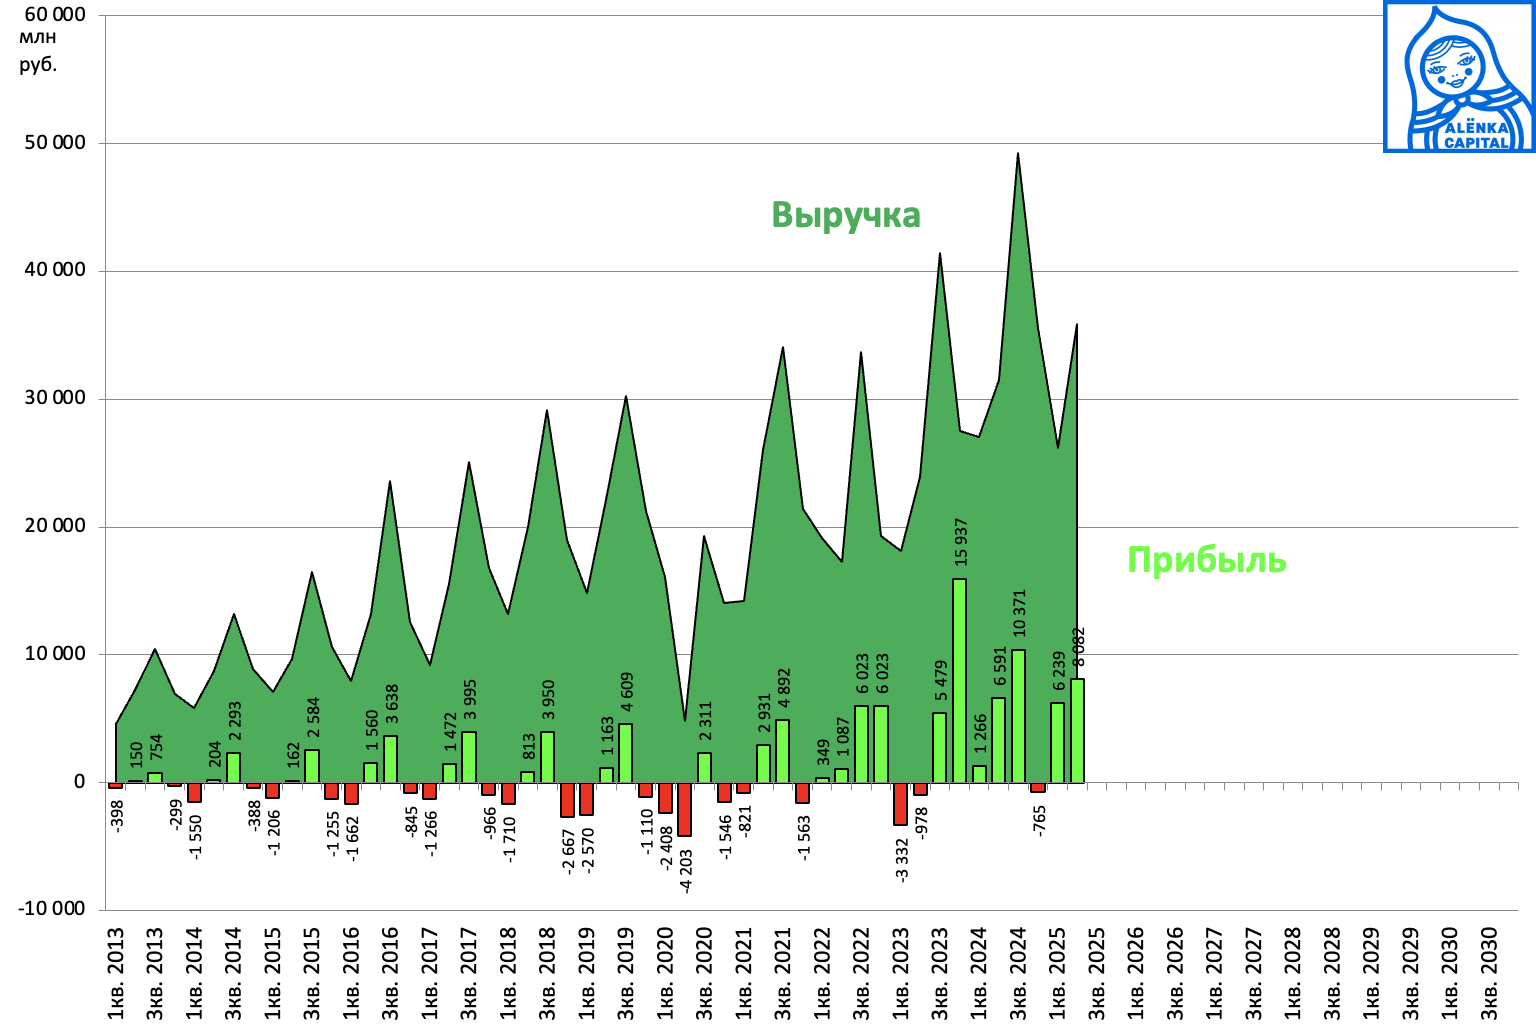Click the data label '-765' below the axis
Viewport: 1536px width, 1034px height.
[1039, 821]
